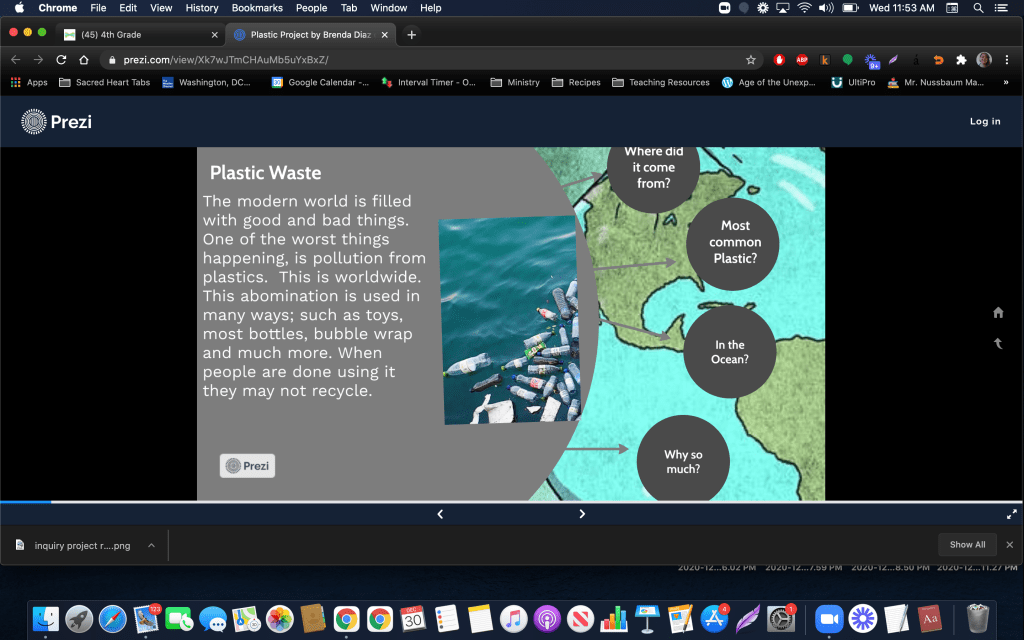1024x640 pixels.
Task: Select the 'In the Ocean?' topic circle
Action: (730, 352)
